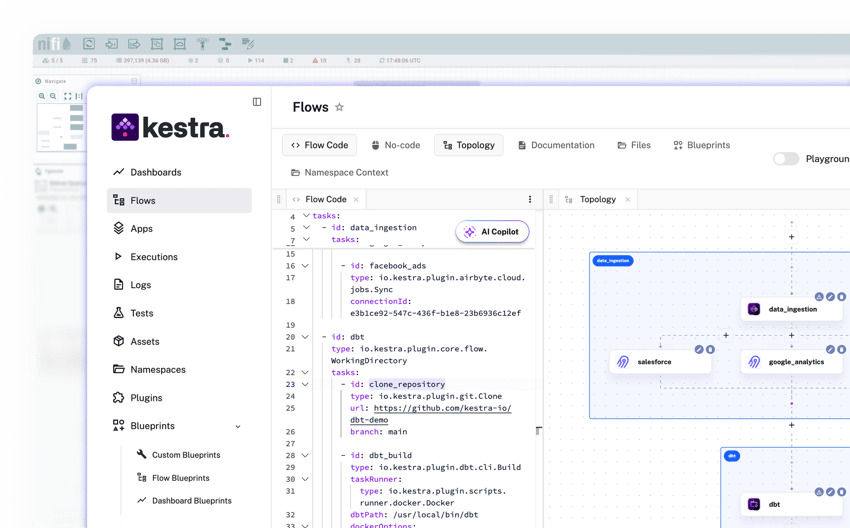
Task: Fold the dbt task at line 20
Action: 306,337
